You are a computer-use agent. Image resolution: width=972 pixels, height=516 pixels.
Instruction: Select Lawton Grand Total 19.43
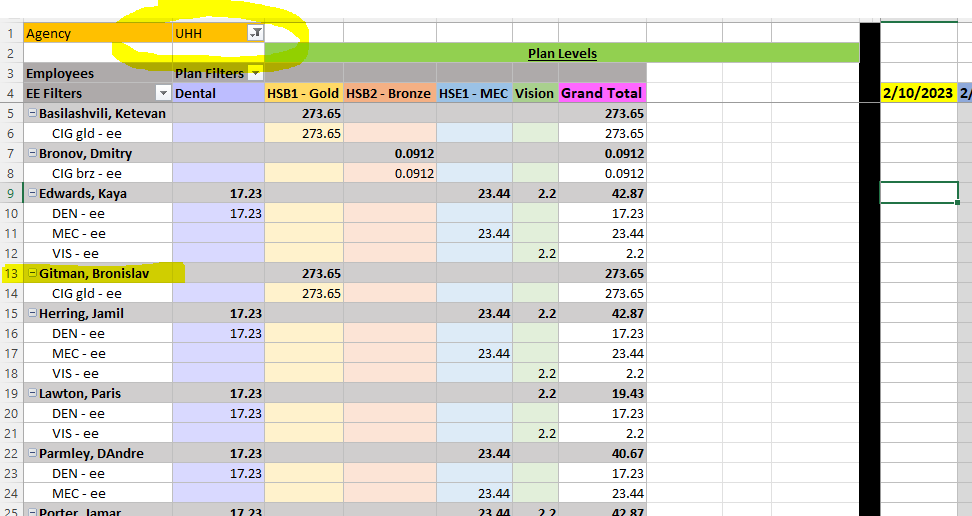pos(603,393)
